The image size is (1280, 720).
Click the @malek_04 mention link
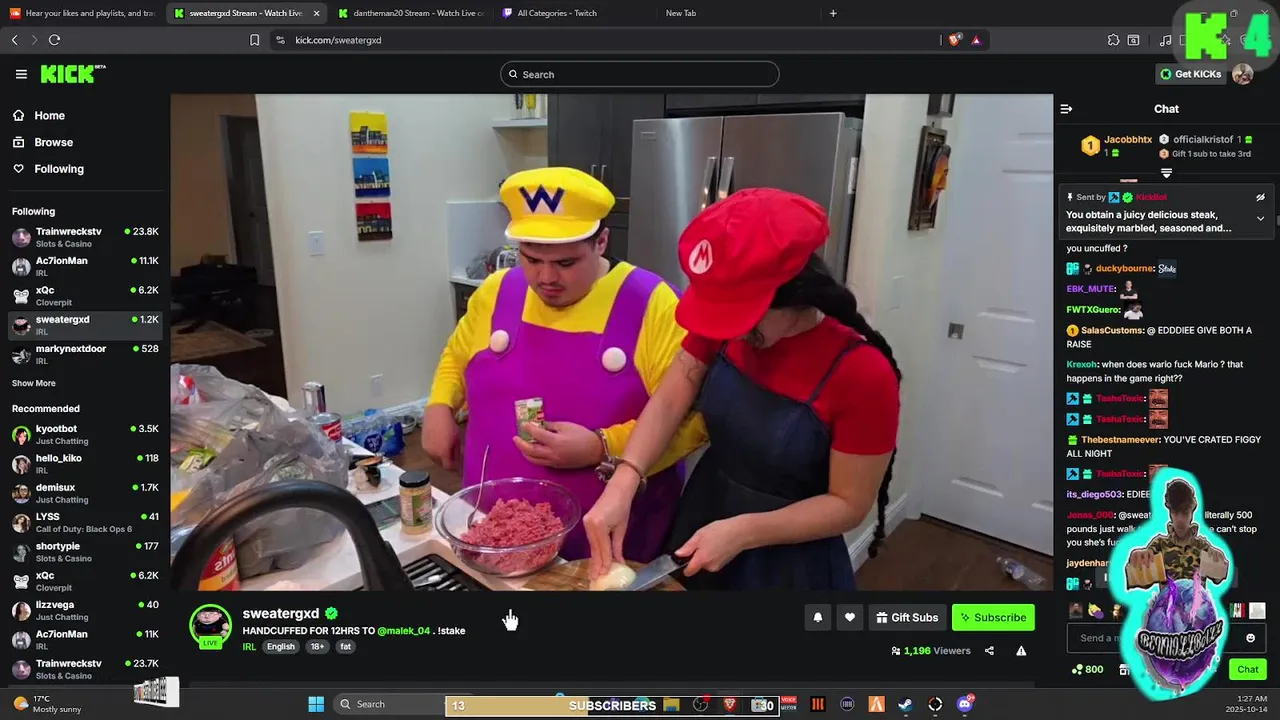(403, 631)
